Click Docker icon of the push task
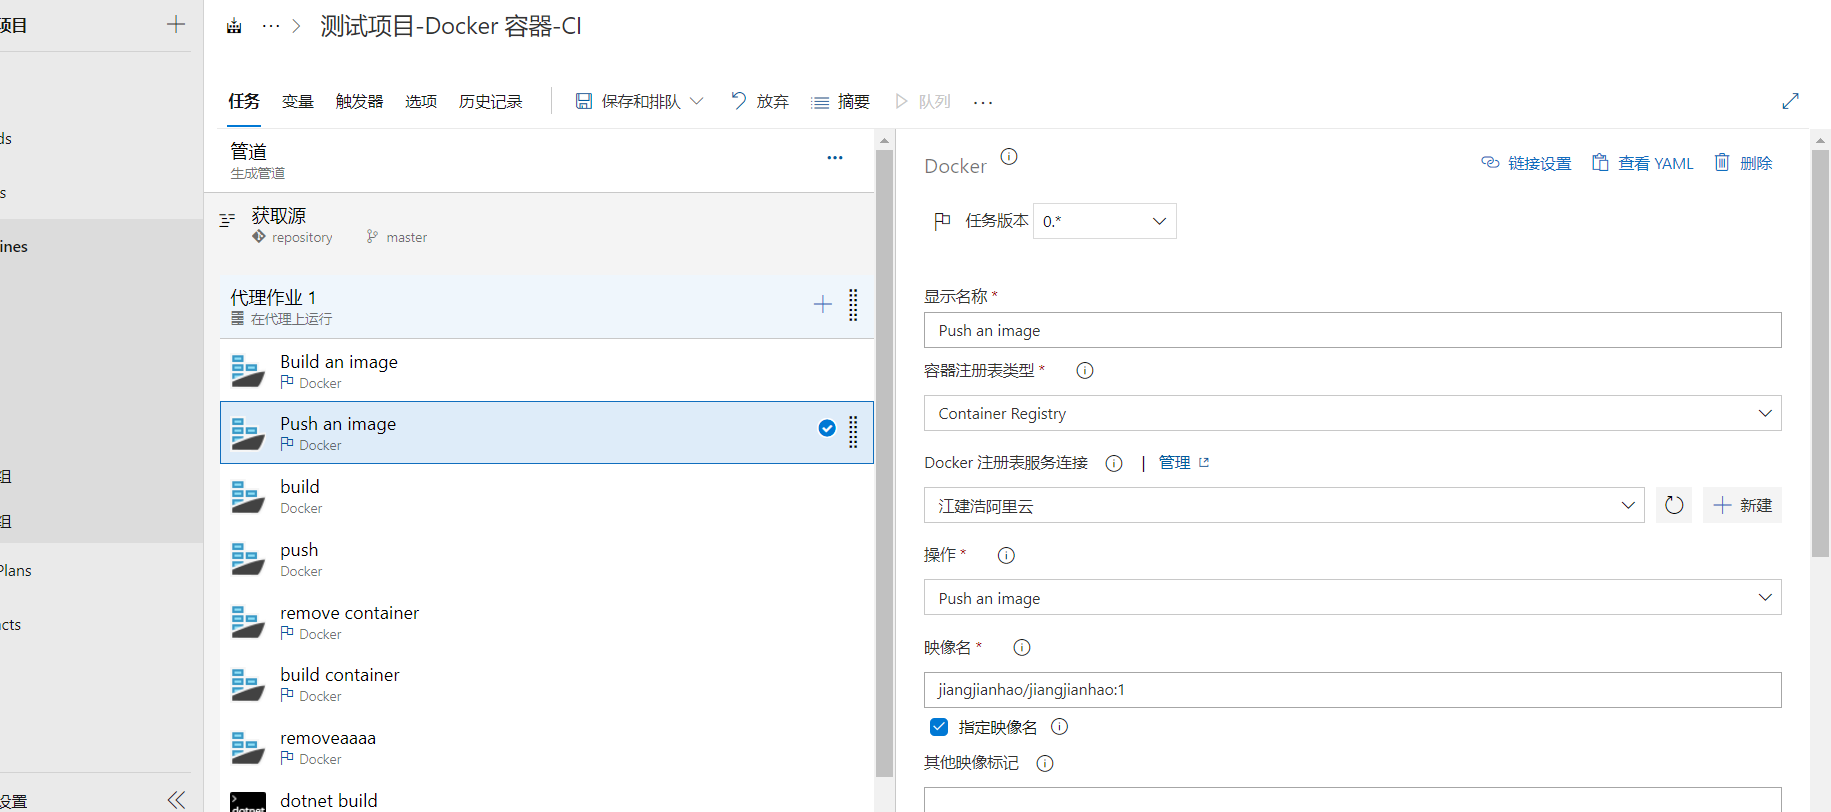The image size is (1831, 812). [247, 559]
